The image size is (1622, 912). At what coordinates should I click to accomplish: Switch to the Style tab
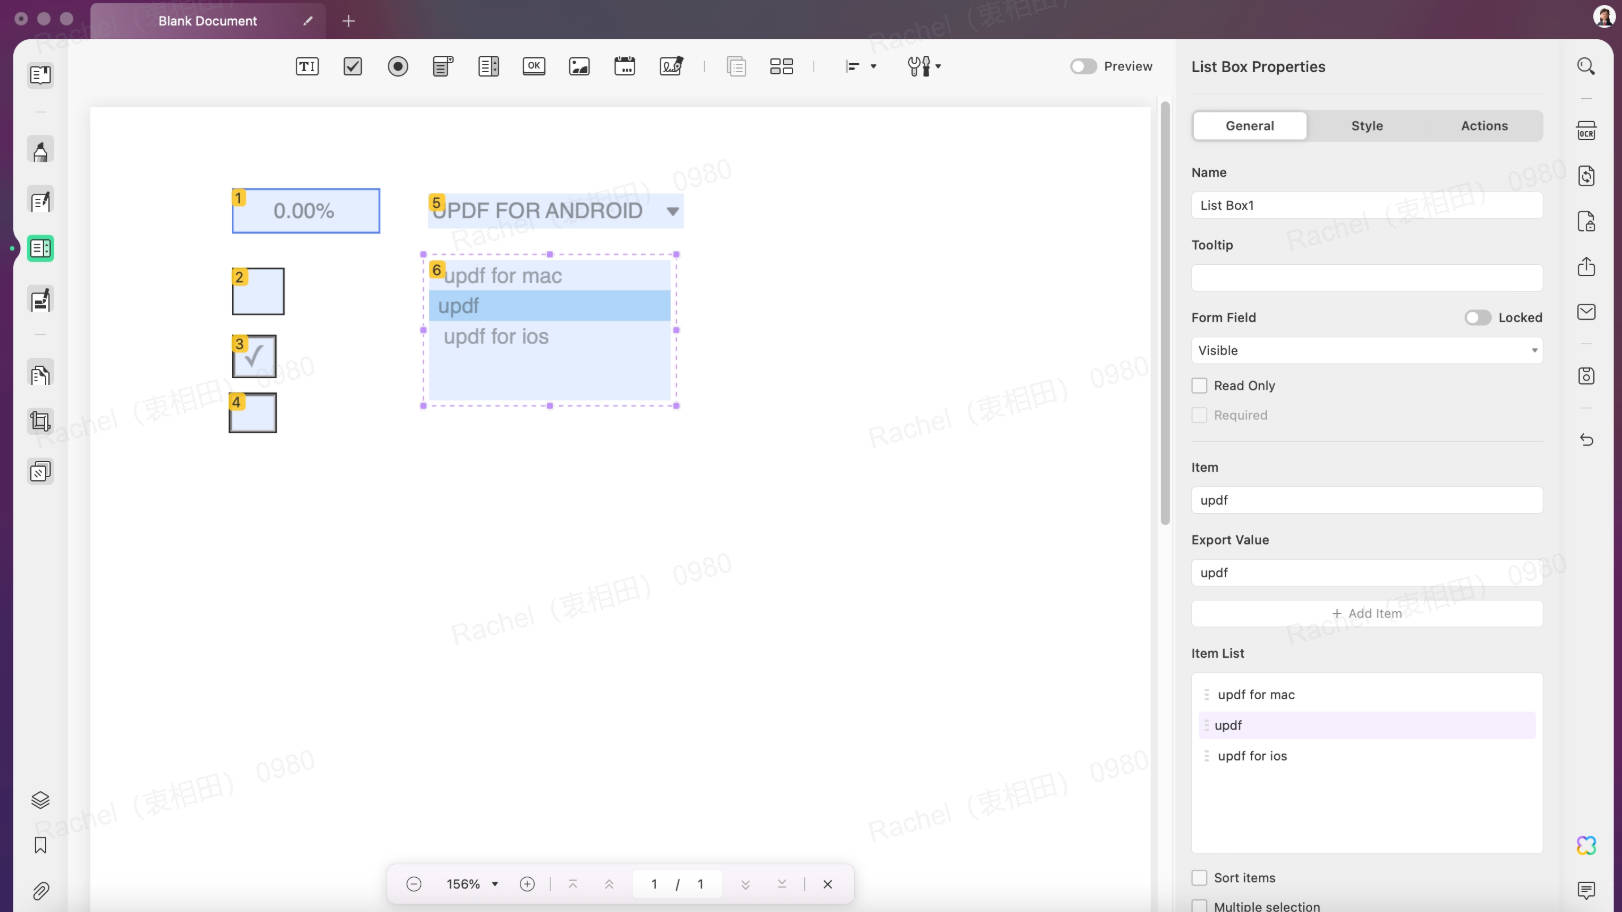click(x=1366, y=126)
